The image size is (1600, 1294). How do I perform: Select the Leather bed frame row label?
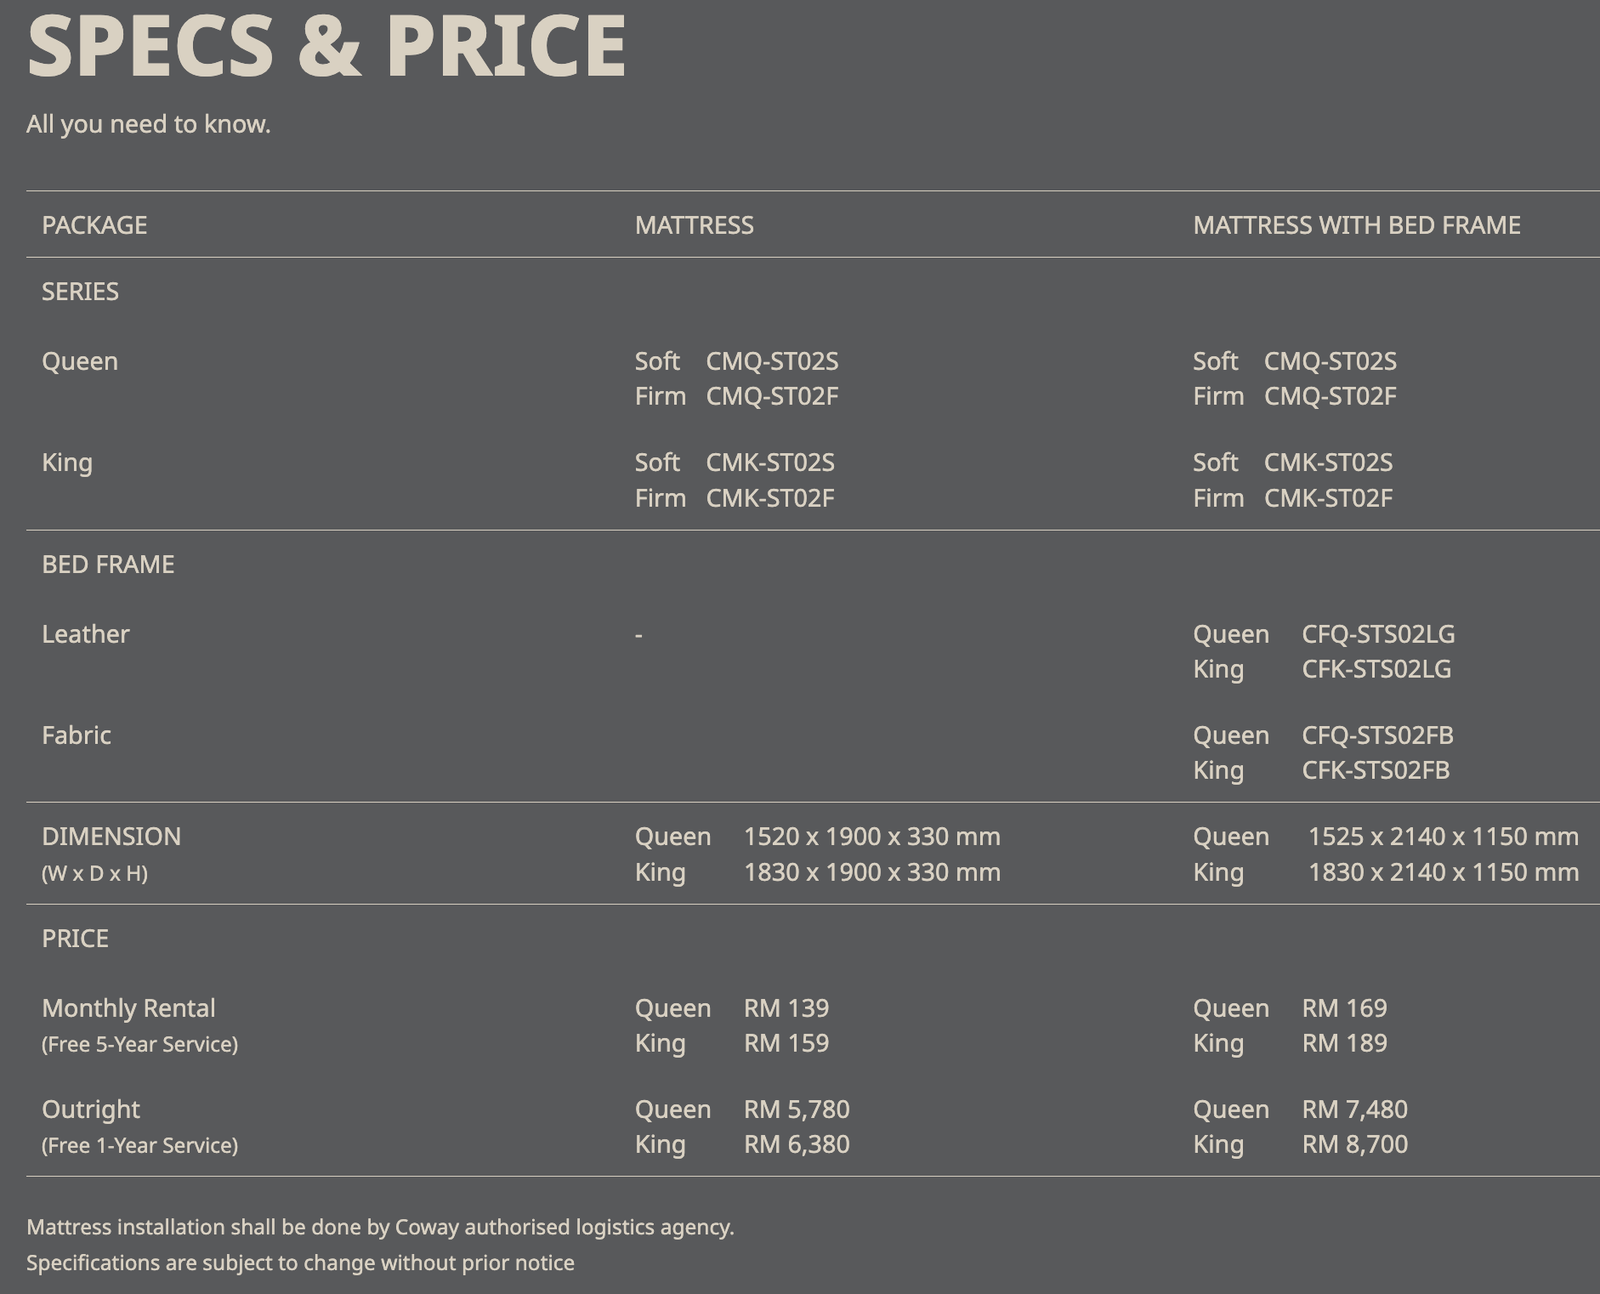pos(85,634)
